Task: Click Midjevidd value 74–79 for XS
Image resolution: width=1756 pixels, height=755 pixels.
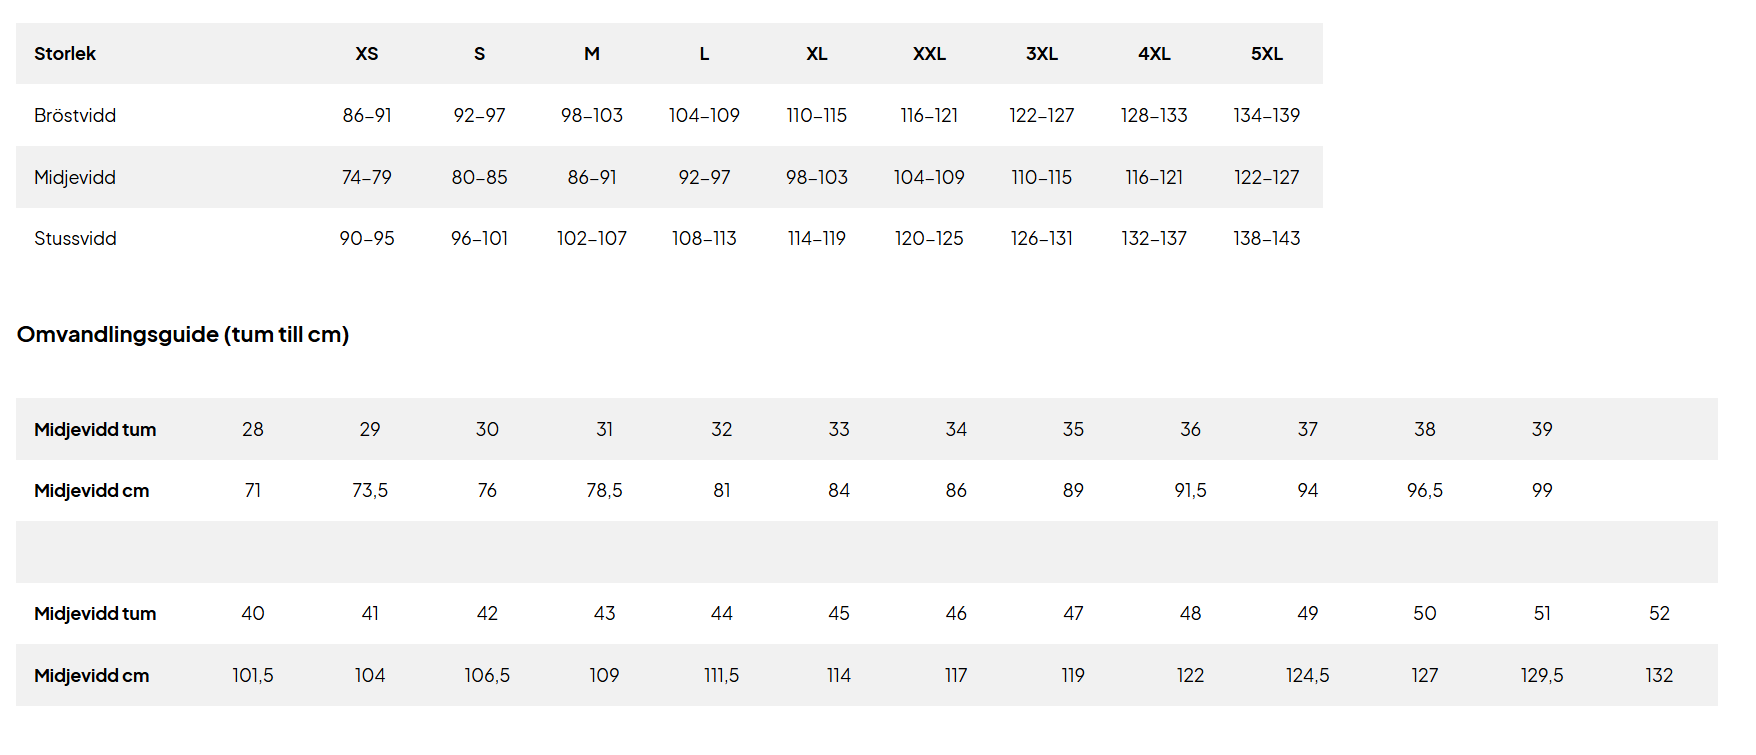Action: pos(367,178)
